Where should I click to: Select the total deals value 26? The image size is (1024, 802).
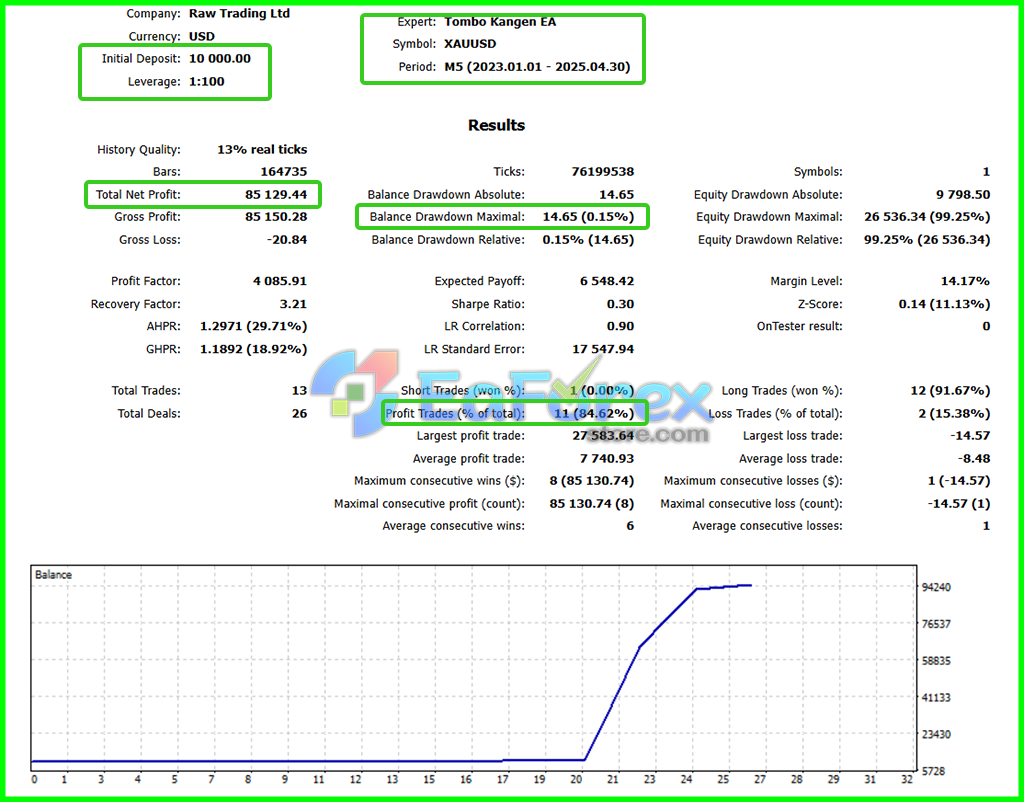299,413
